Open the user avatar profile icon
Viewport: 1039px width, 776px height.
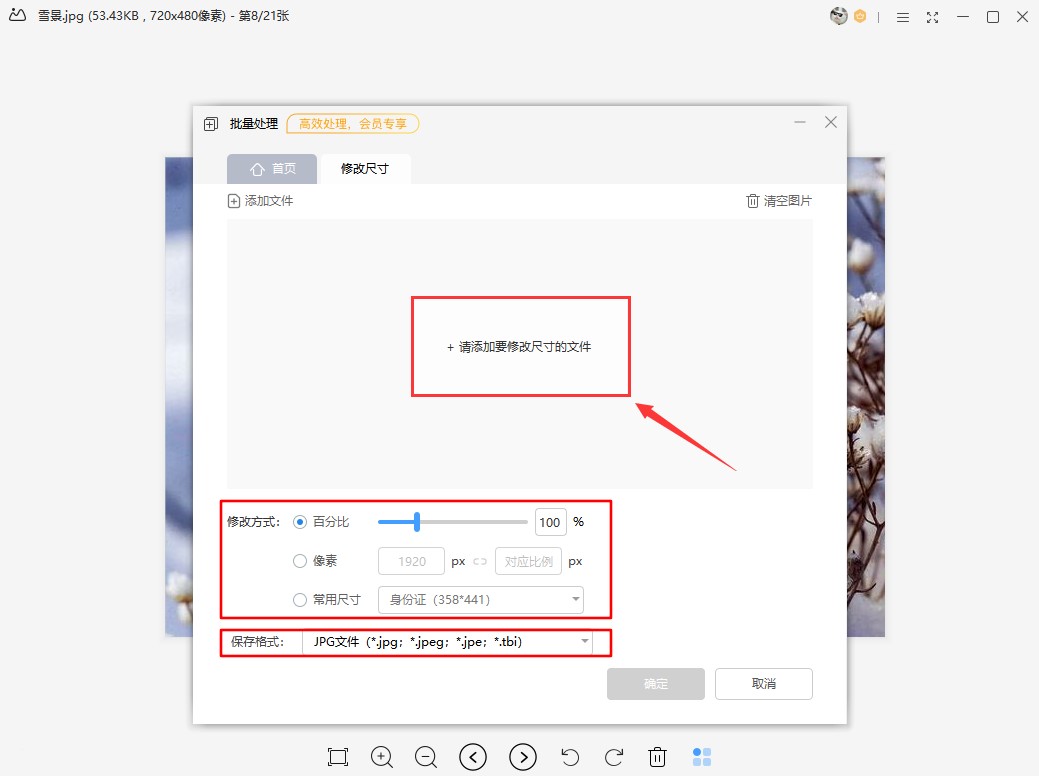pos(838,16)
